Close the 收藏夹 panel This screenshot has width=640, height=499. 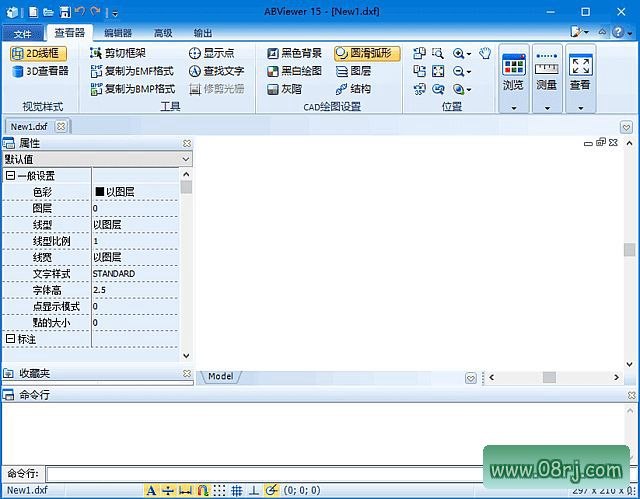click(187, 373)
